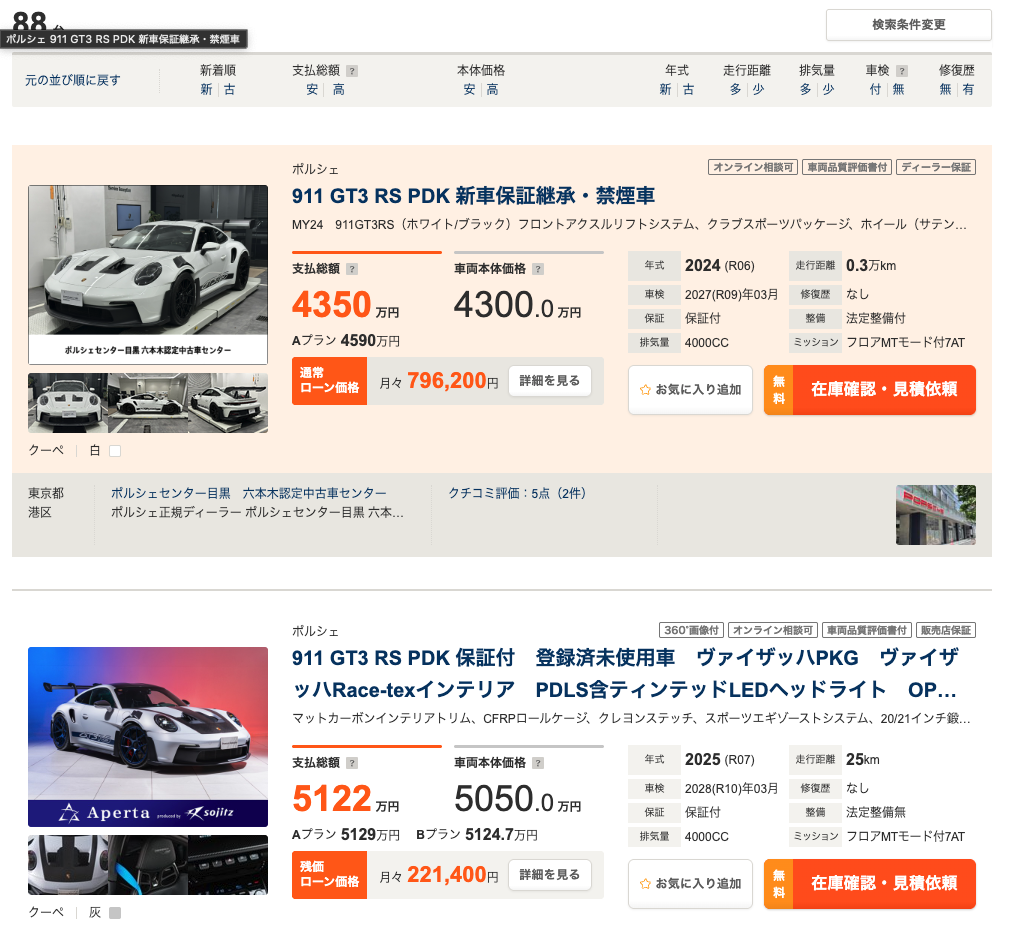
Task: Sort 支払総額 by 安 (cheapest)
Action: (312, 89)
